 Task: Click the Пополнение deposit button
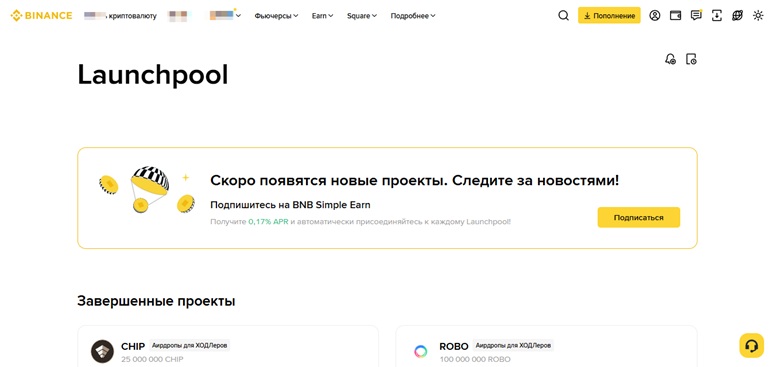(609, 16)
